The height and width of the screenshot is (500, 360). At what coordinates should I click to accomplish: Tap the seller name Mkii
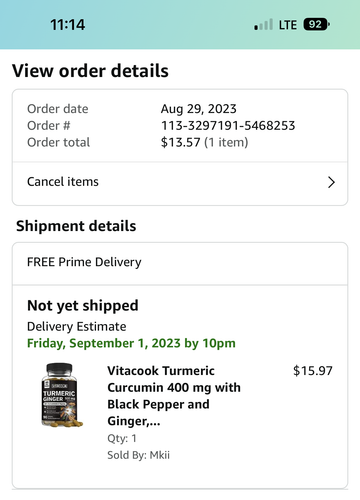(x=160, y=455)
